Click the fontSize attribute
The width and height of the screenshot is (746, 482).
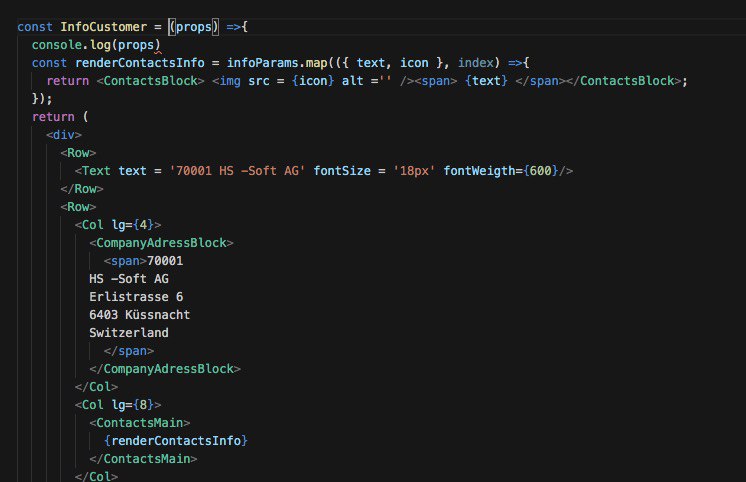click(x=342, y=171)
